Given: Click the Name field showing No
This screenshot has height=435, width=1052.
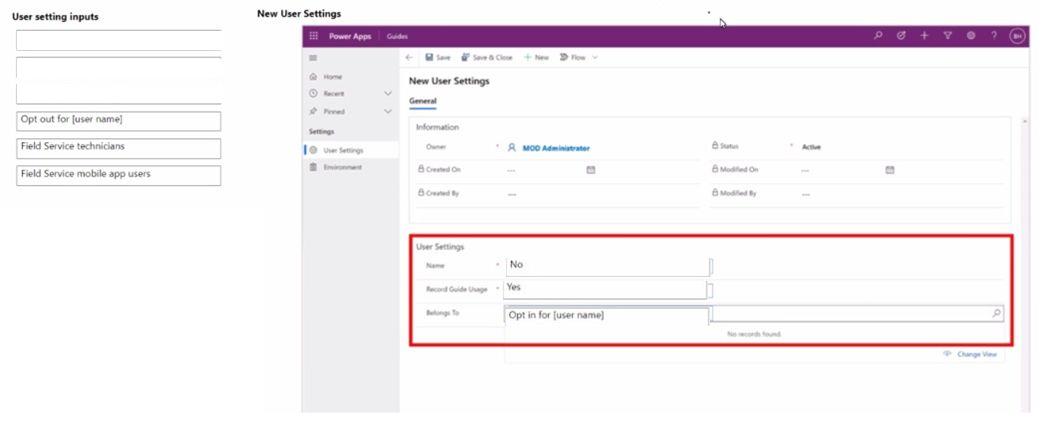Looking at the screenshot, I should 607,266.
